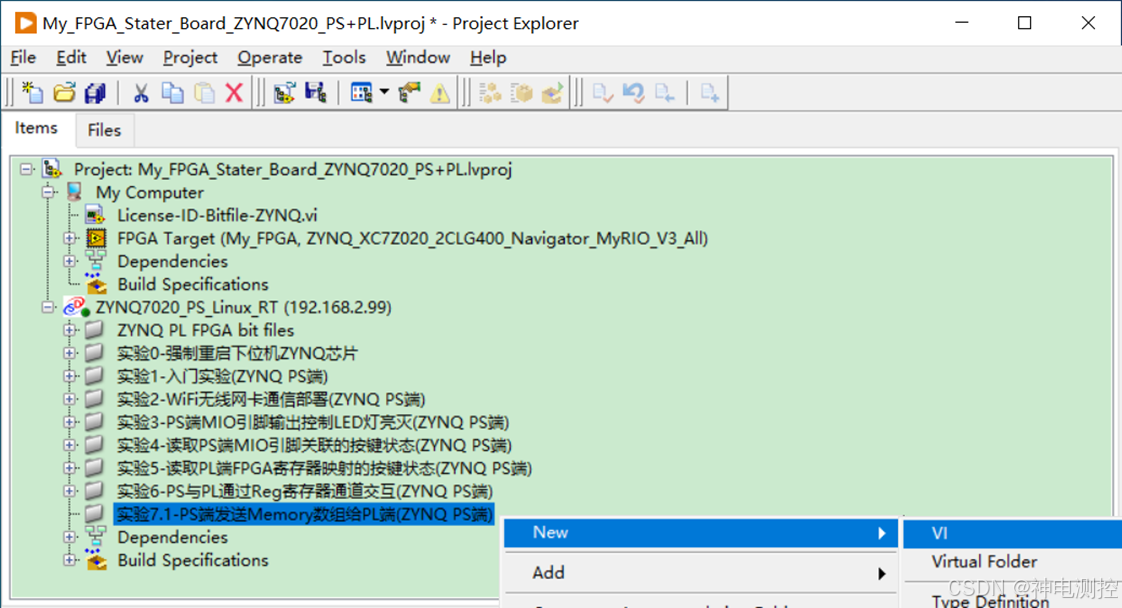Open the File menu
The height and width of the screenshot is (608, 1122).
[23, 57]
